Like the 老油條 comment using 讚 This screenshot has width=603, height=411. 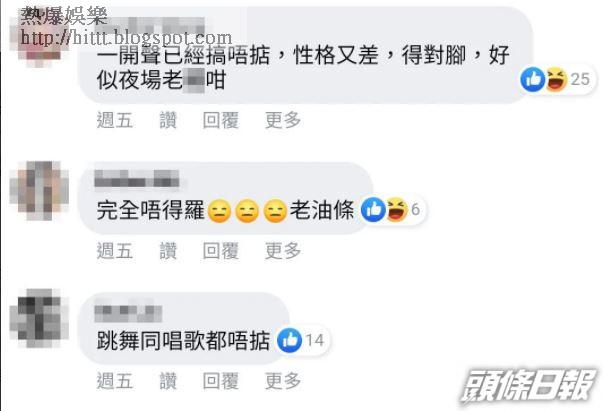pyautogui.click(x=168, y=251)
